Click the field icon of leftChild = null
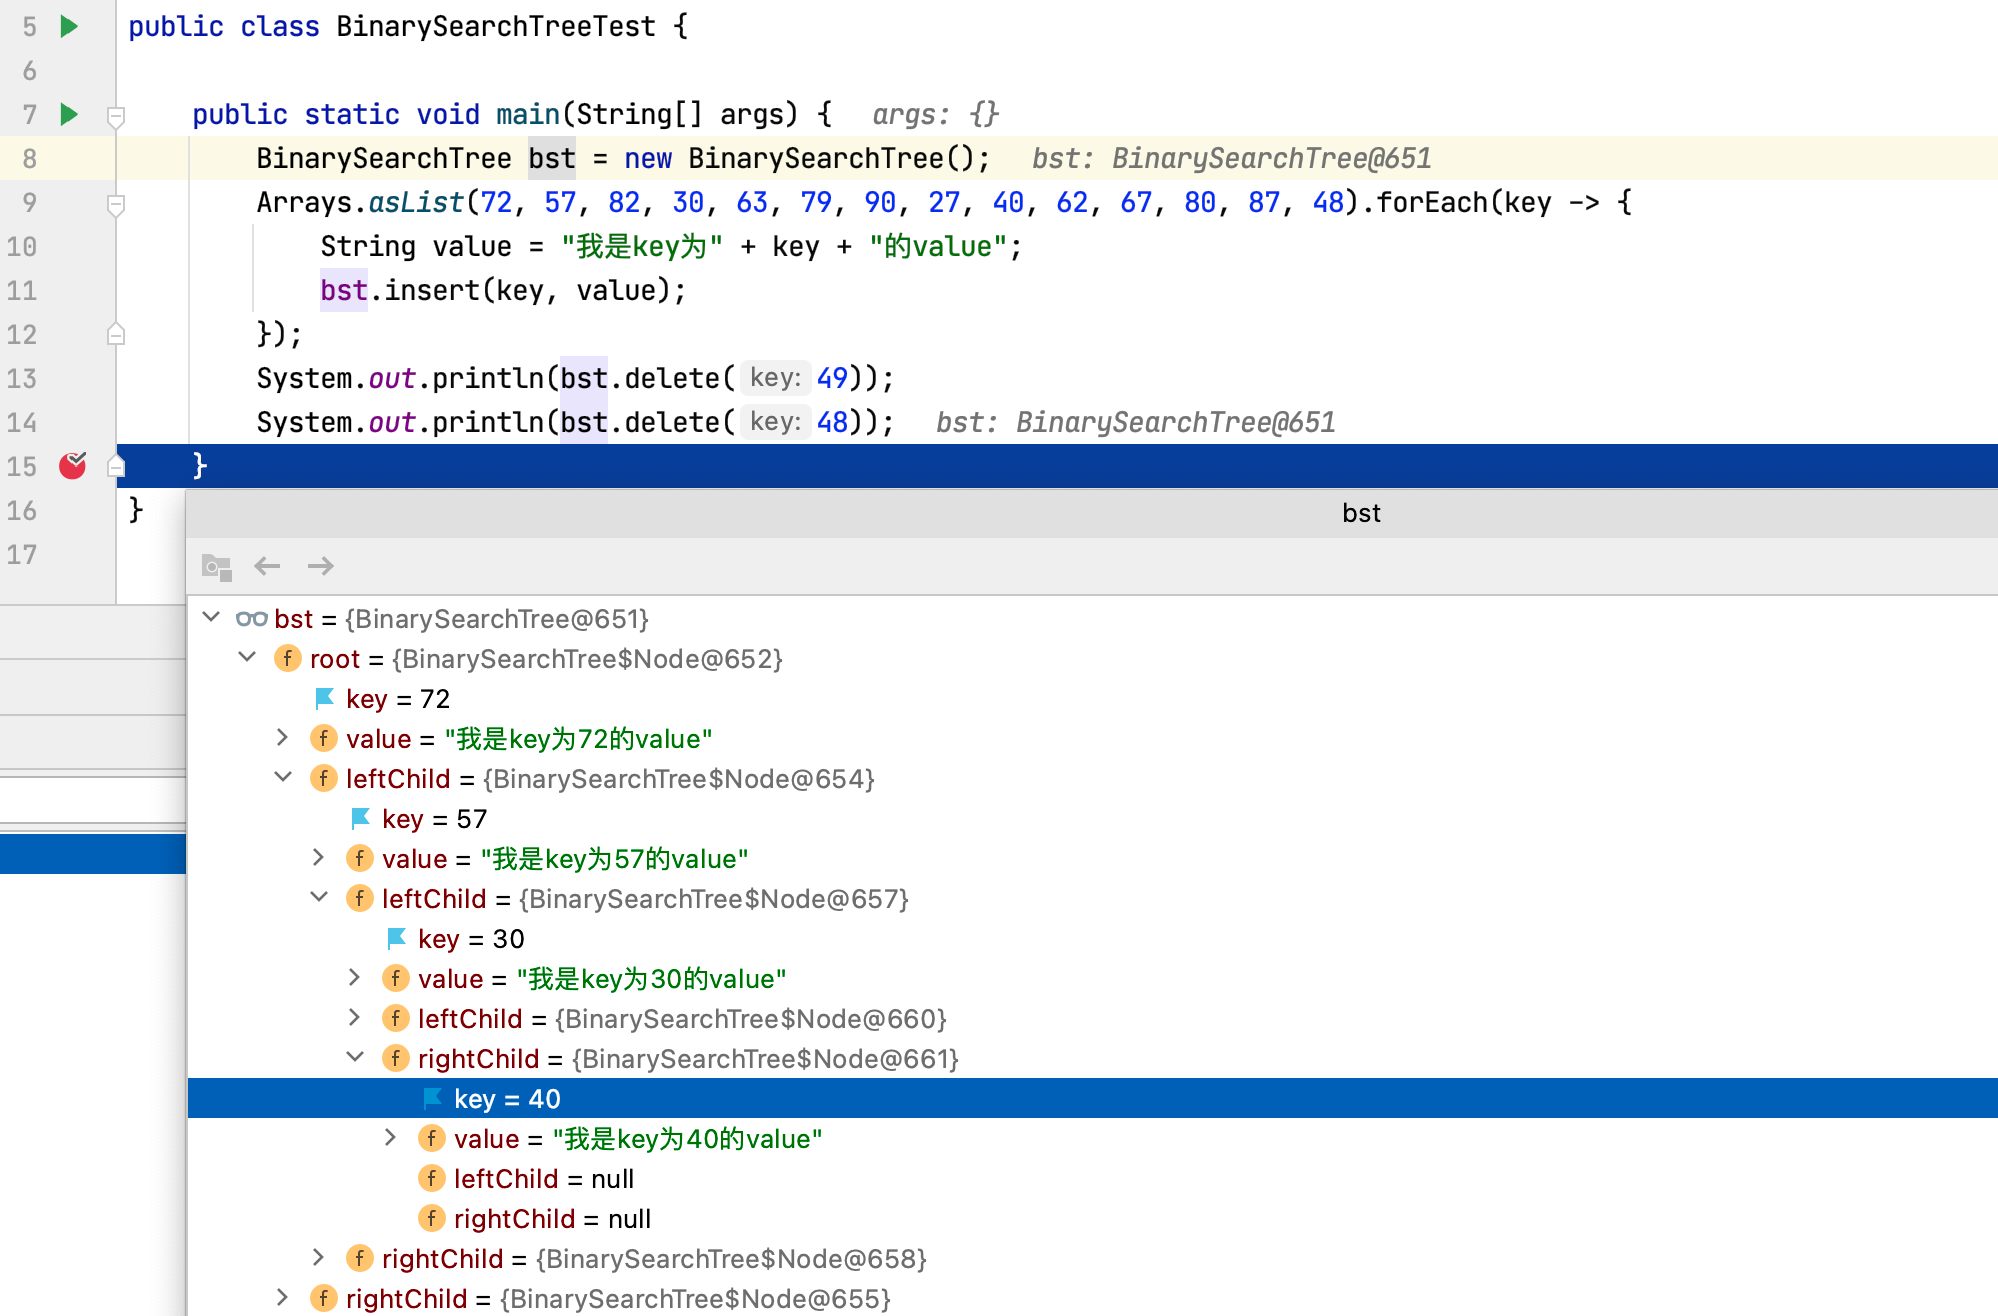The image size is (1998, 1316). click(x=432, y=1178)
